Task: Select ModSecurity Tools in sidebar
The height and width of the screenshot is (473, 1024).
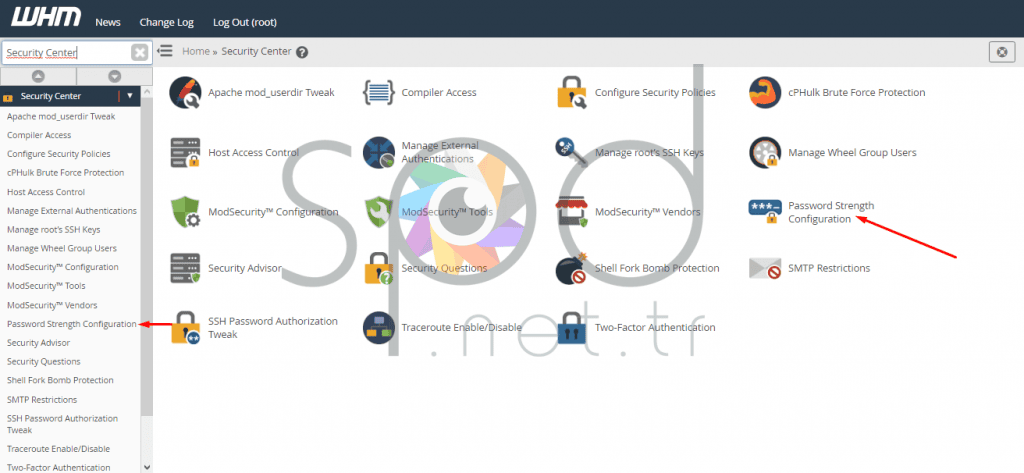Action: pyautogui.click(x=46, y=285)
